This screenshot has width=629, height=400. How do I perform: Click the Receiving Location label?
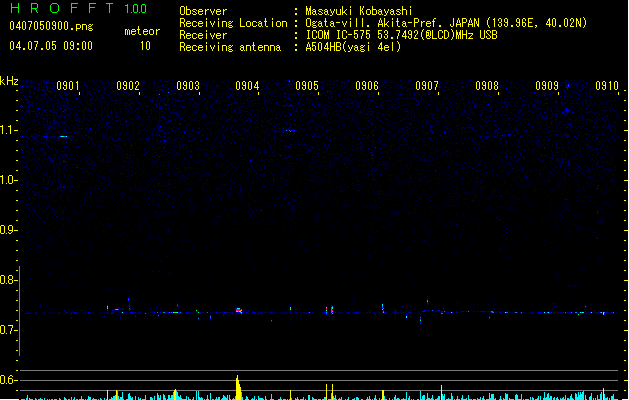pos(233,23)
